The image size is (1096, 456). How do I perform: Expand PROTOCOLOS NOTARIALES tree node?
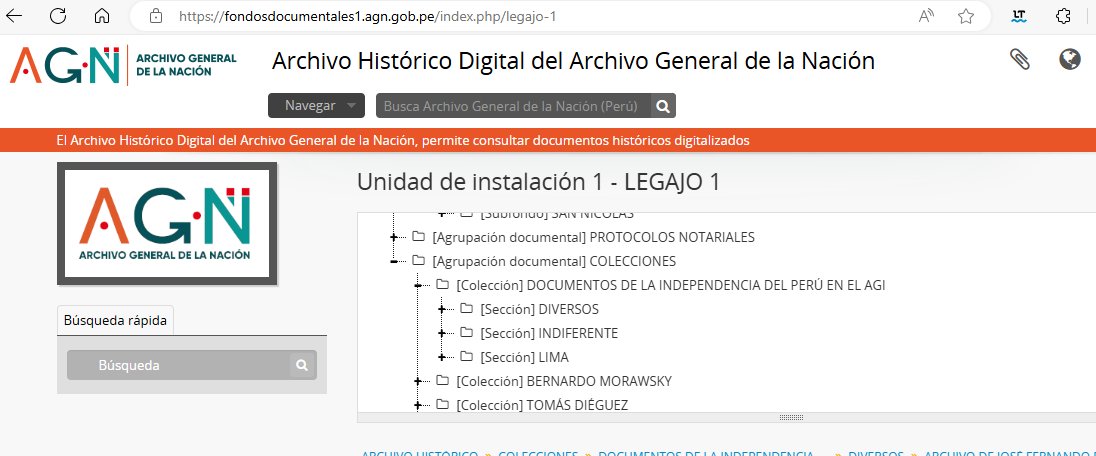coord(394,238)
